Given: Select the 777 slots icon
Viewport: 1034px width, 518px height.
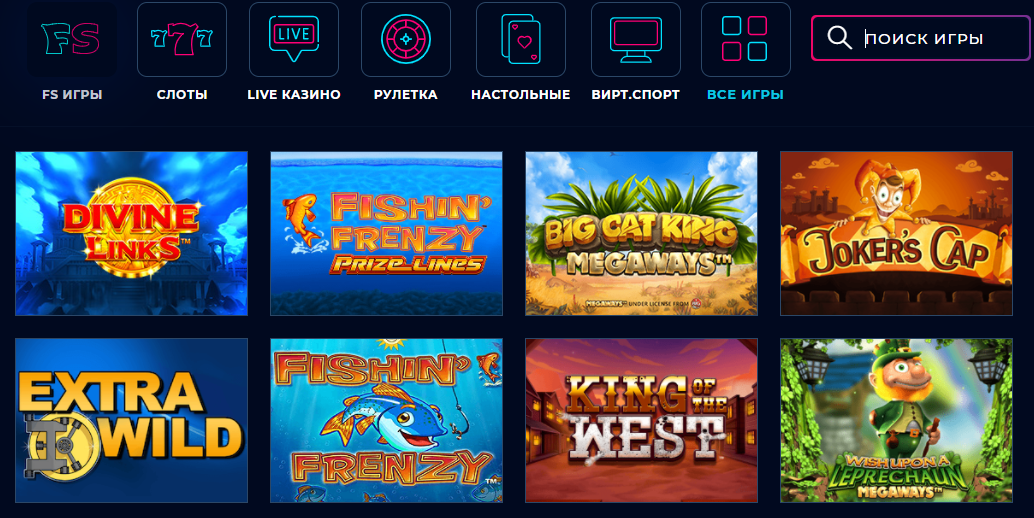Looking at the screenshot, I should tap(182, 40).
